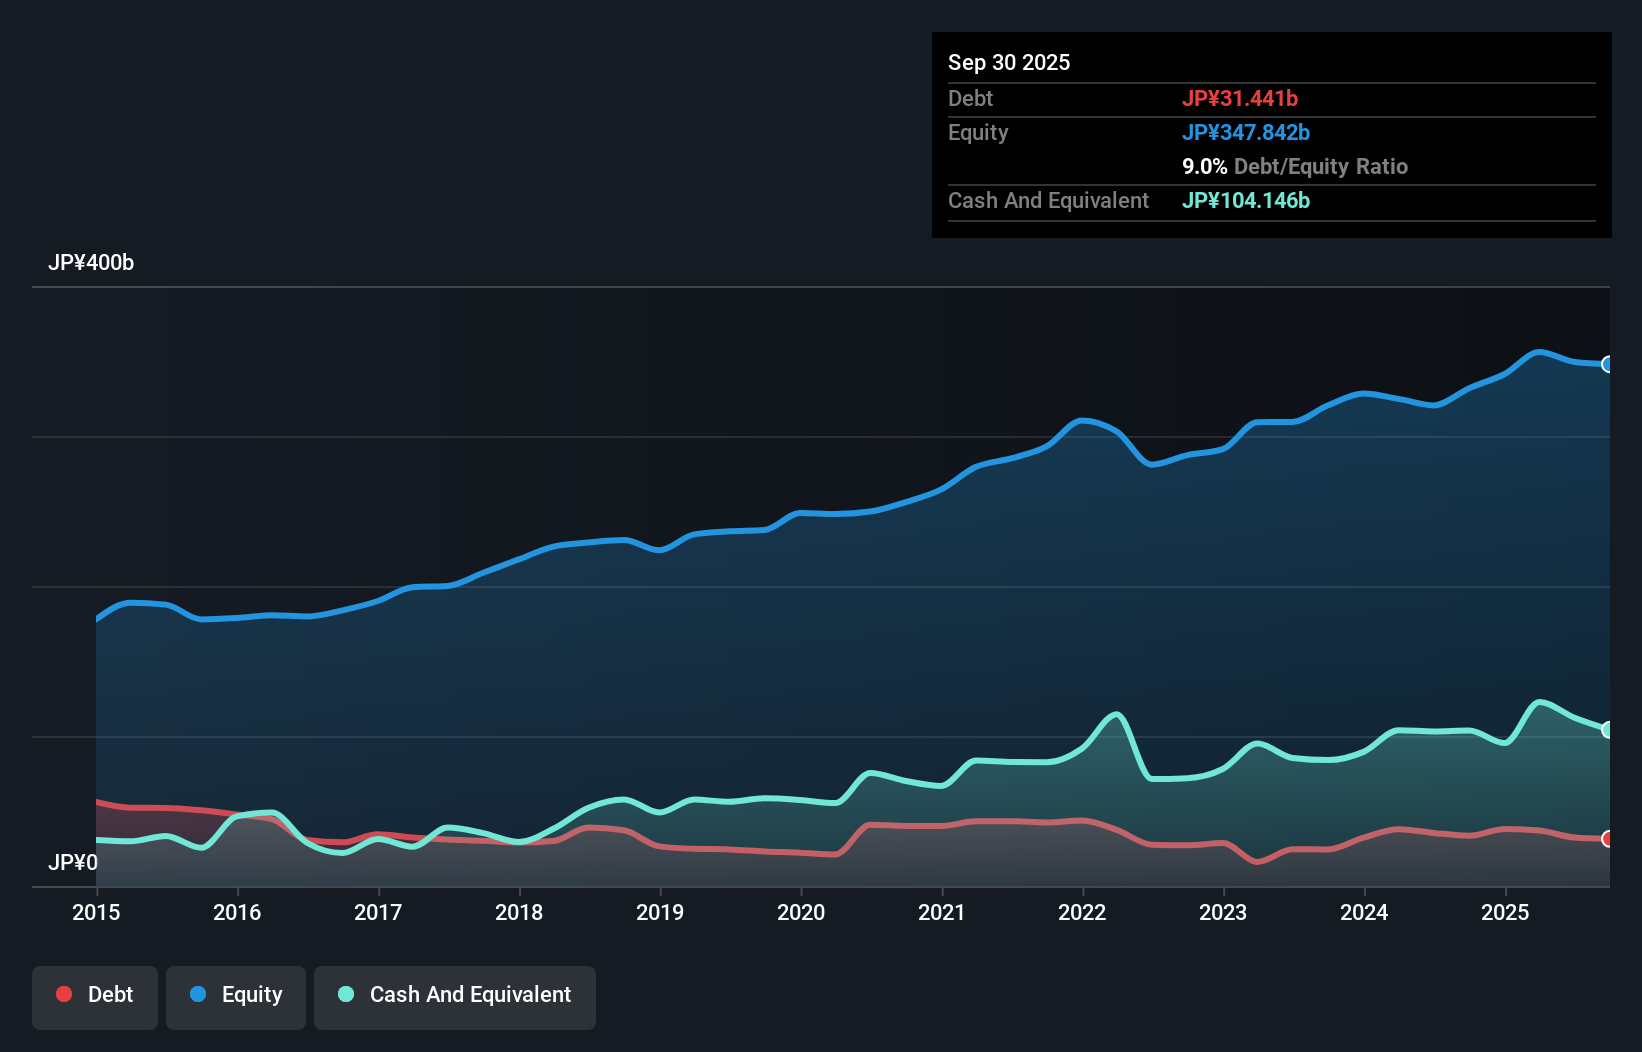Select the red Debt legend dot

(x=62, y=994)
